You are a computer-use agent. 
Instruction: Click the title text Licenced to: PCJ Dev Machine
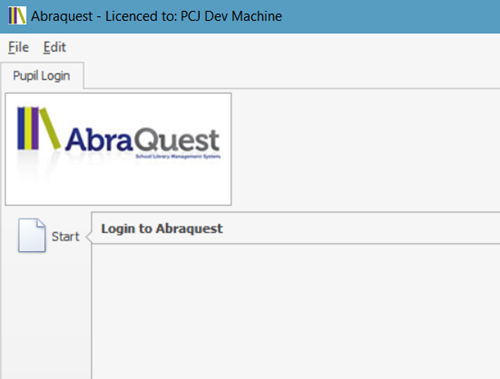tap(194, 16)
